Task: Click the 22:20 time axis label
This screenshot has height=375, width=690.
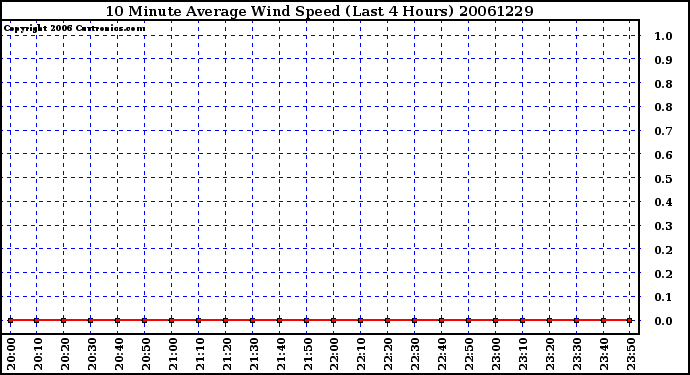Action: pyautogui.click(x=388, y=355)
